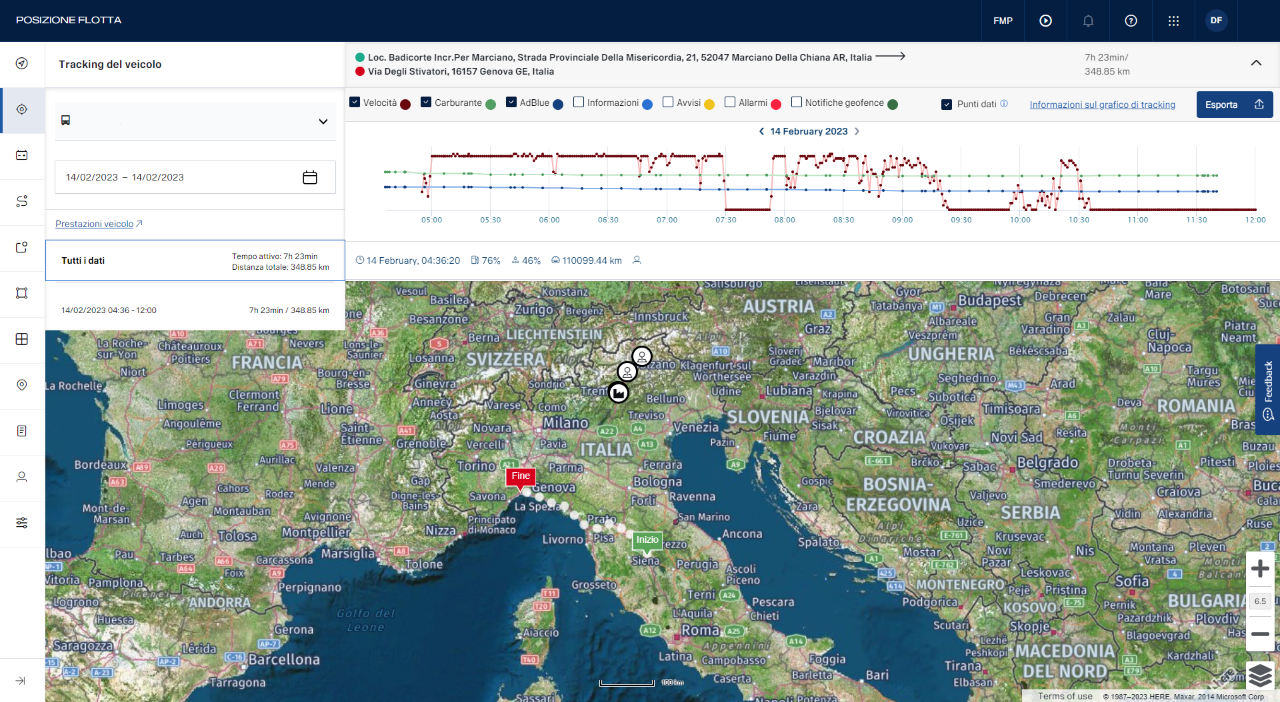1280x702 pixels.
Task: Open the card-shaped sidebar icon below tracking
Action: [22, 156]
